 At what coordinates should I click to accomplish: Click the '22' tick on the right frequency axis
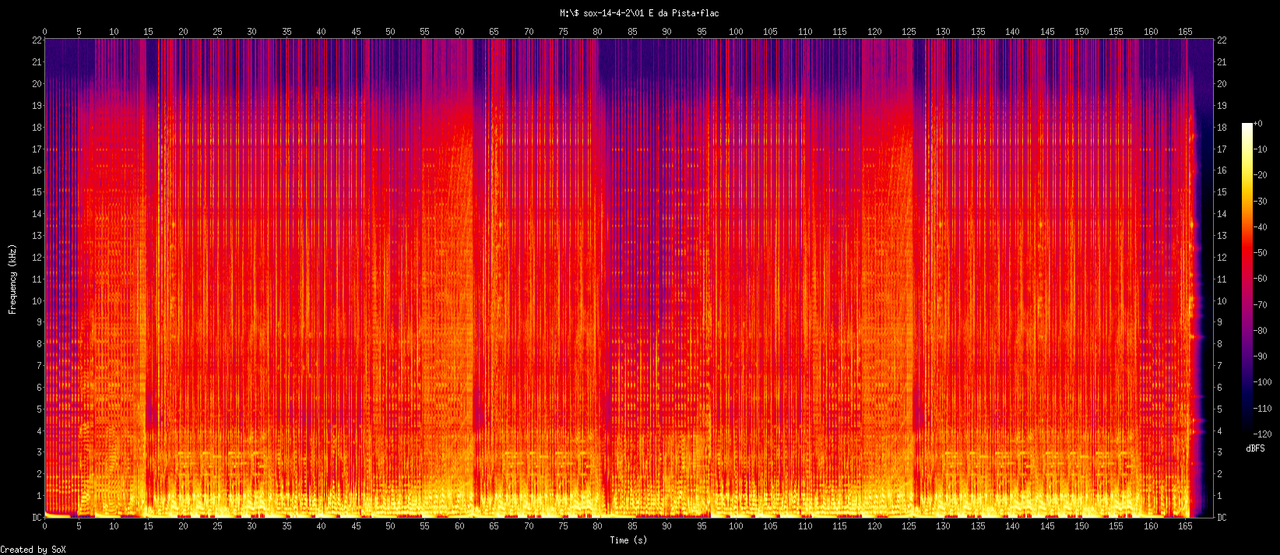pos(1223,40)
